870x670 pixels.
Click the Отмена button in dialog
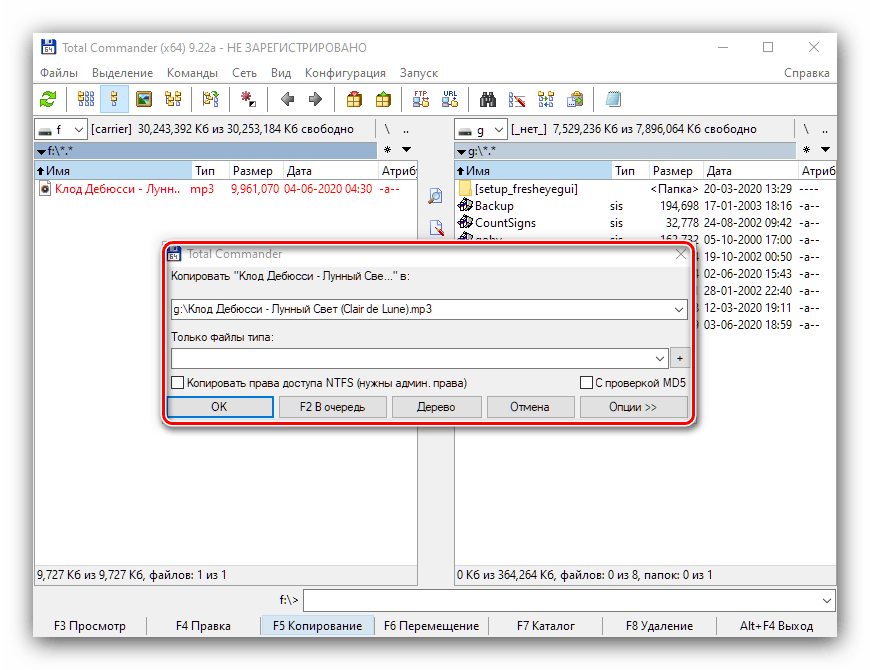(x=530, y=407)
